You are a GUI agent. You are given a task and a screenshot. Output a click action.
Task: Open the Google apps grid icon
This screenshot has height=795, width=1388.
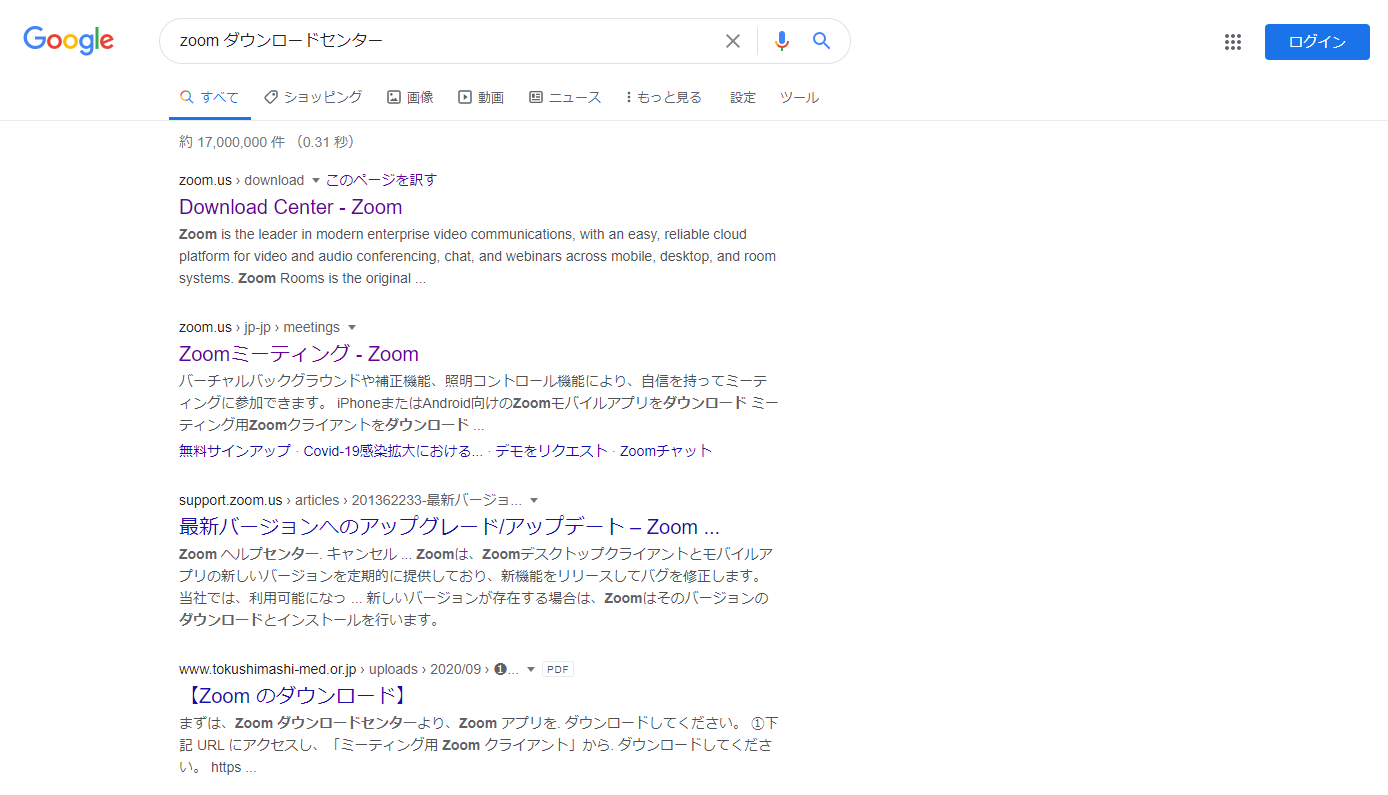click(1233, 42)
